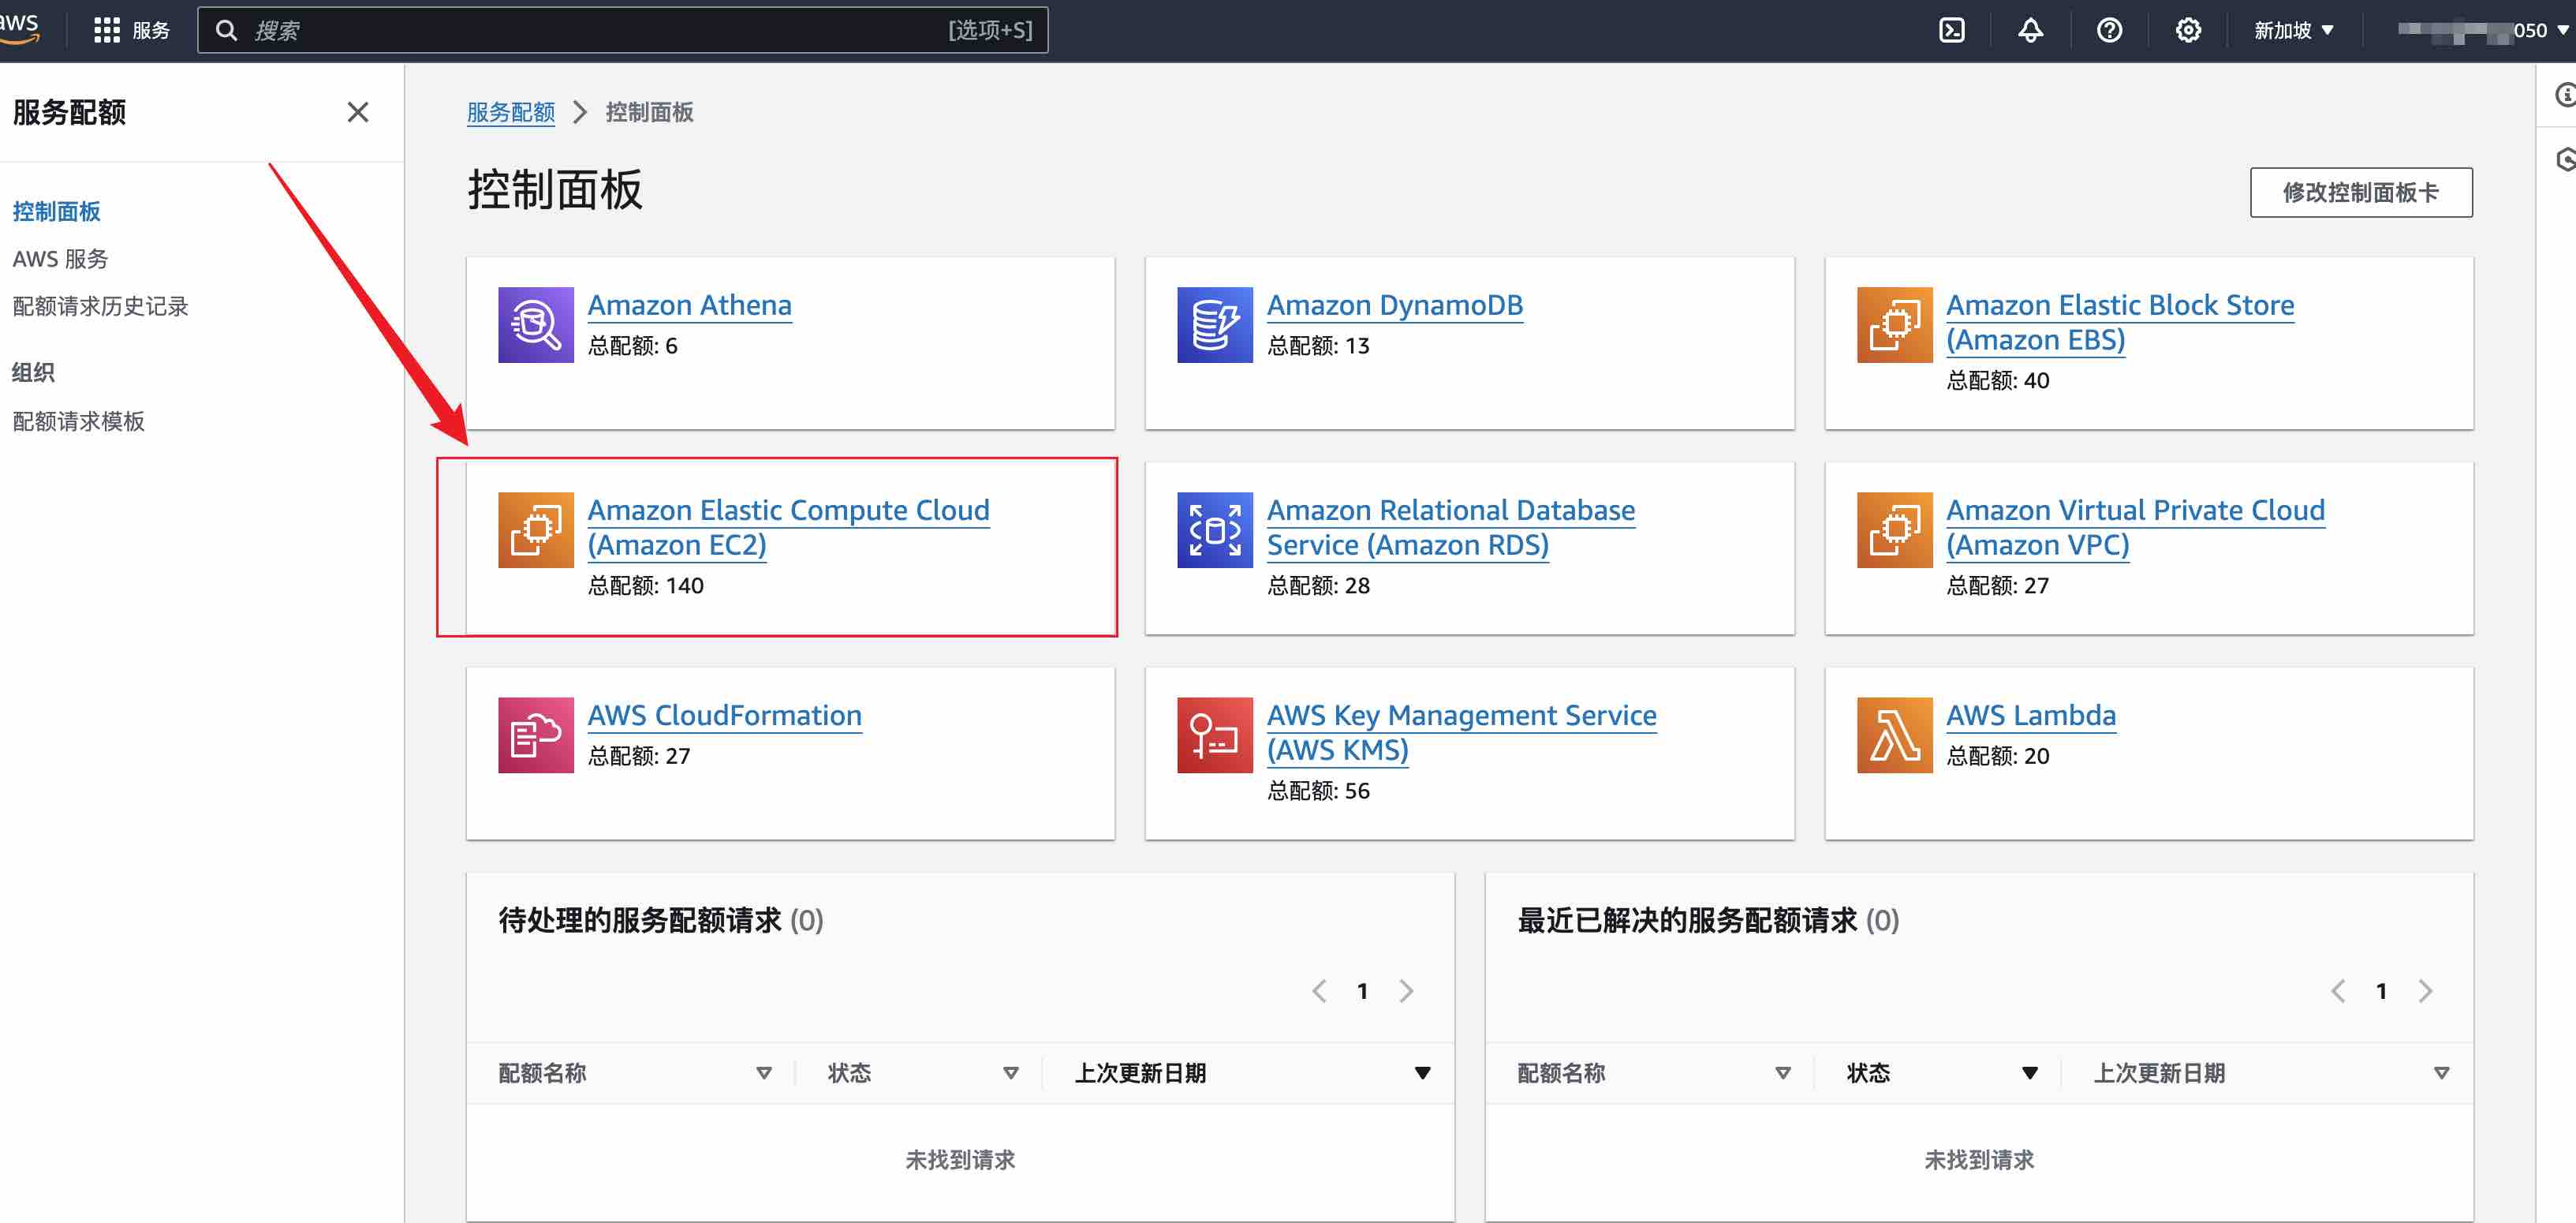Open Amazon Elastic Compute Cloud link

(788, 527)
